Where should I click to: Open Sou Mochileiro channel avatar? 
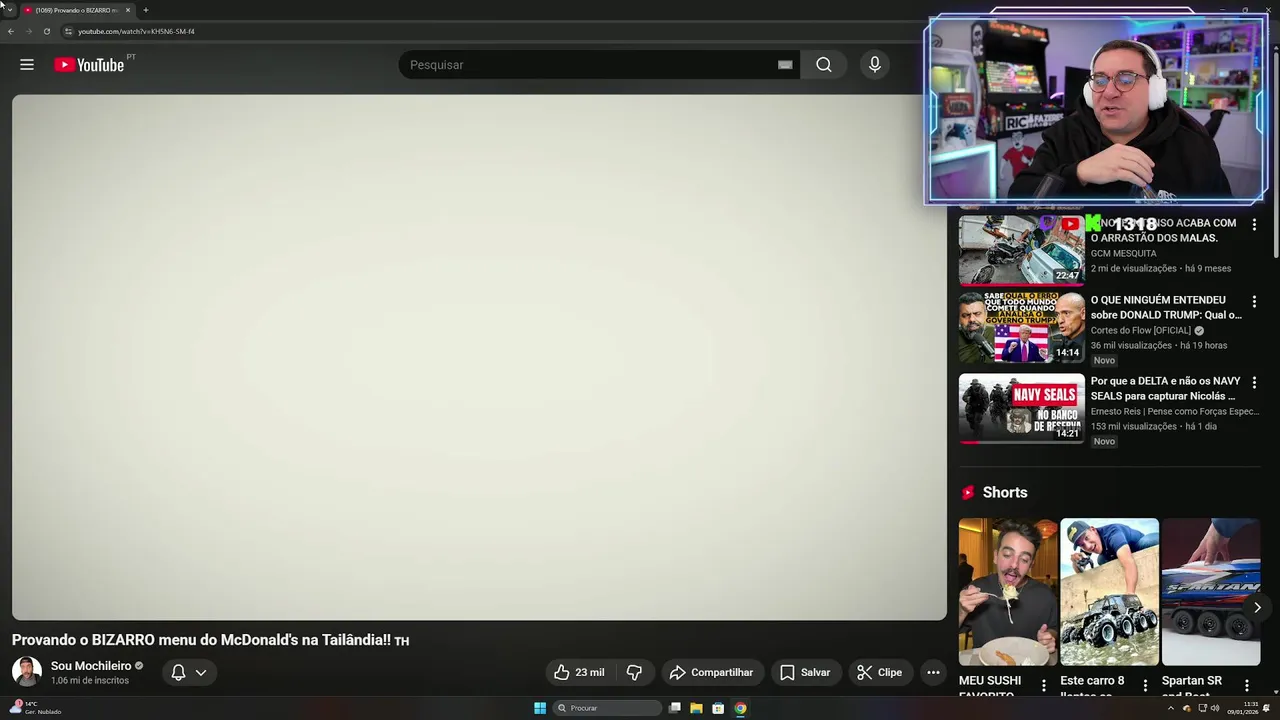point(27,672)
